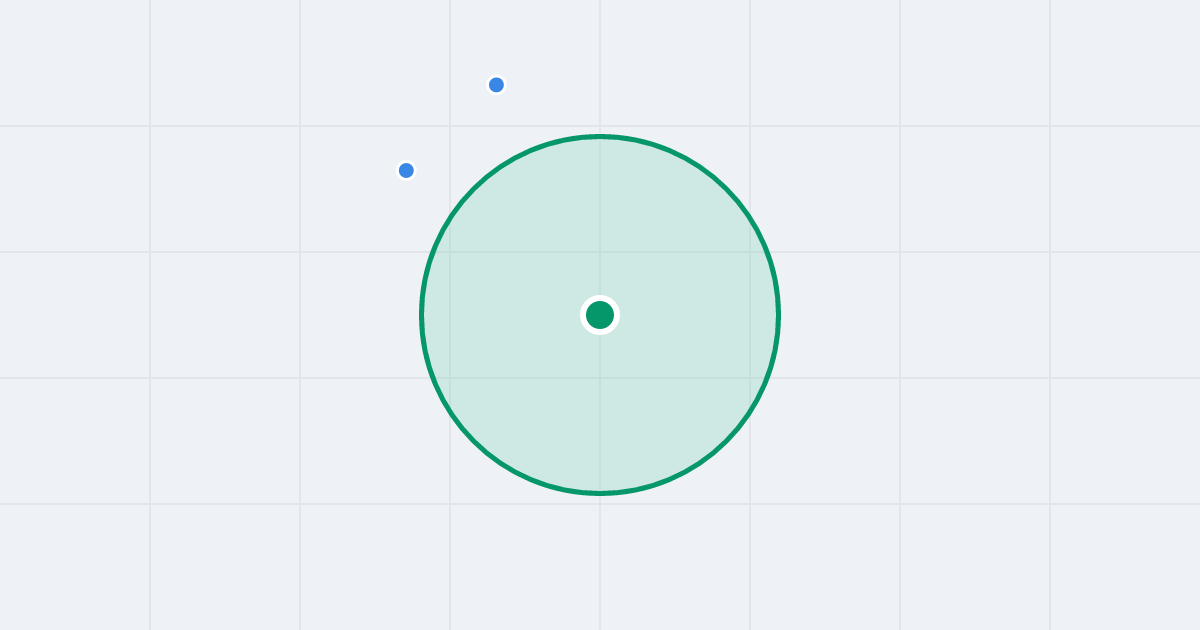Click the green center marker of the circle

point(600,315)
